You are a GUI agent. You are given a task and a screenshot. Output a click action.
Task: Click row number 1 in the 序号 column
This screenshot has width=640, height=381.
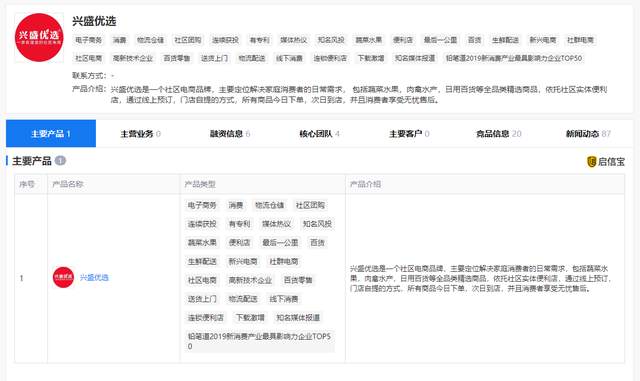pos(21,278)
